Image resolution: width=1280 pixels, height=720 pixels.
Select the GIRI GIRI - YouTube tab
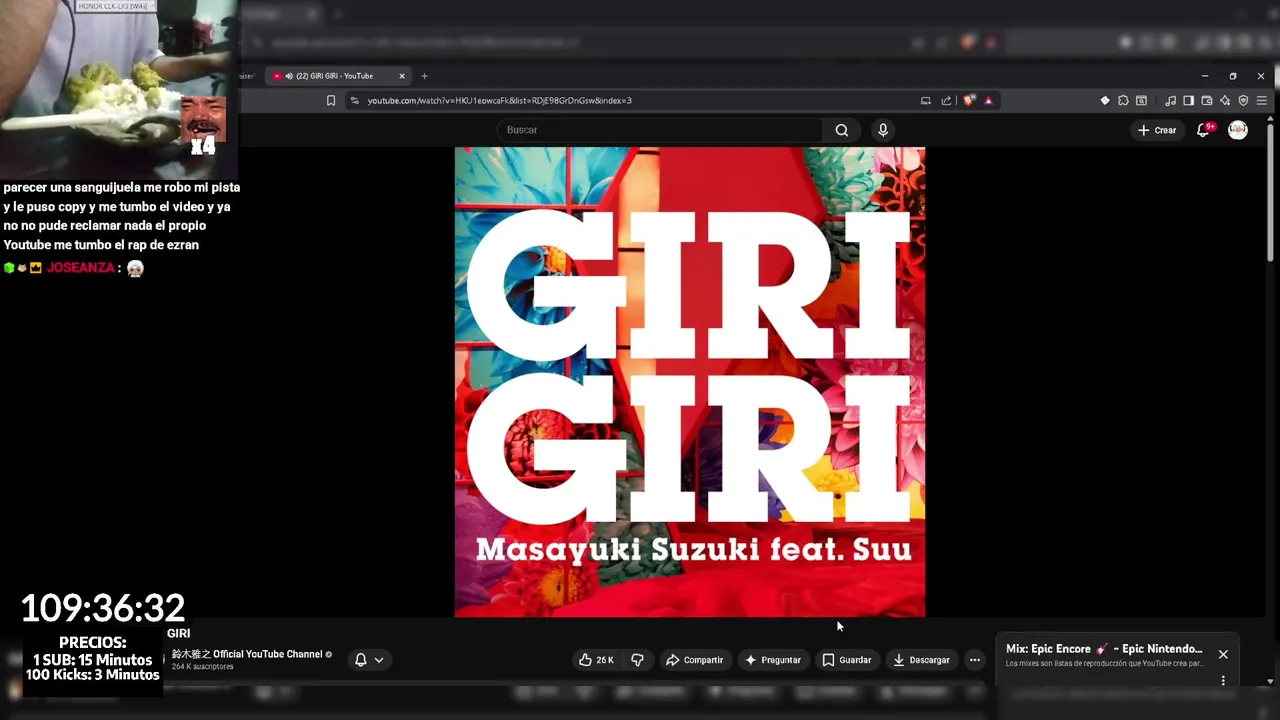point(339,76)
